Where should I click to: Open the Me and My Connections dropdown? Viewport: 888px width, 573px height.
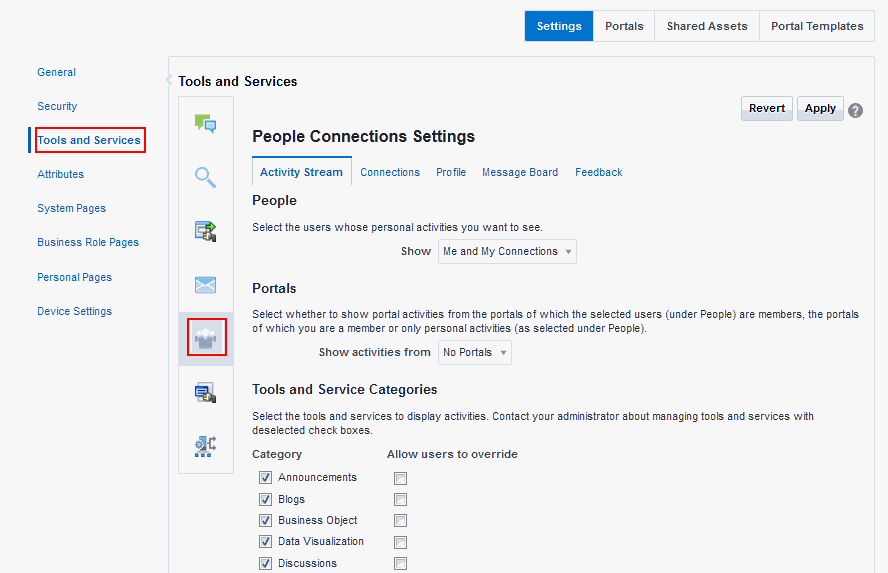(x=507, y=251)
